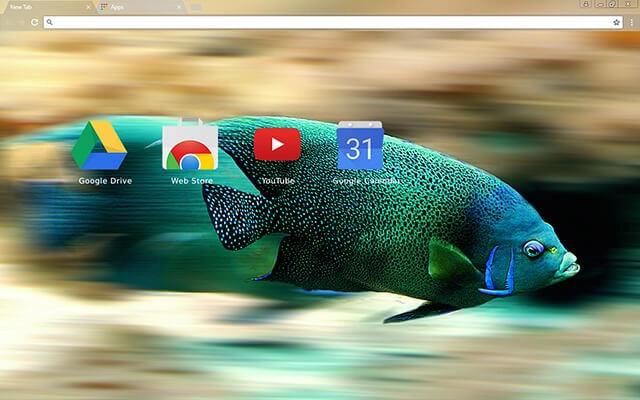Focus the address bar input field

pyautogui.click(x=333, y=22)
